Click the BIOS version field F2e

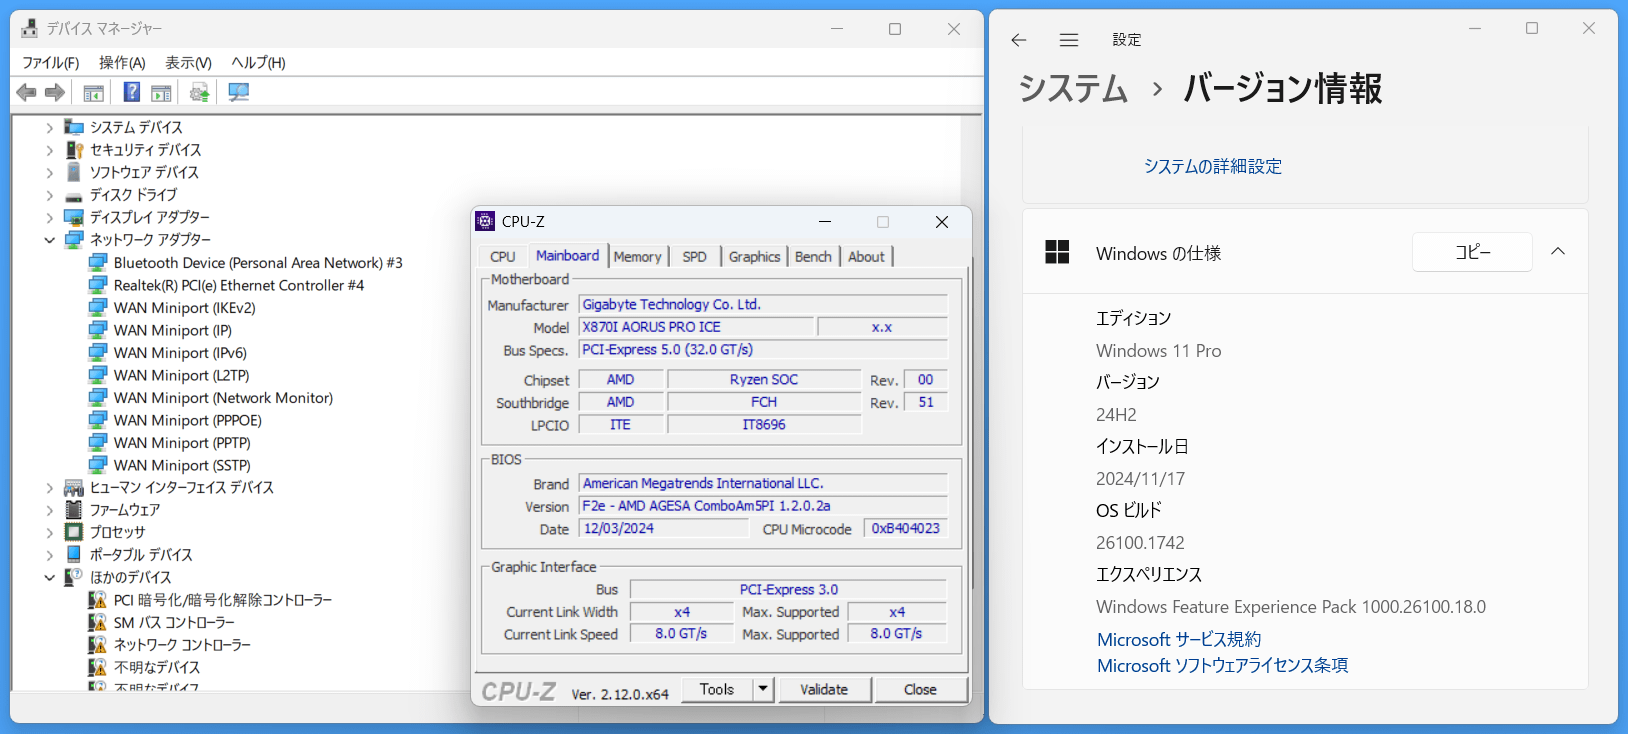[763, 506]
